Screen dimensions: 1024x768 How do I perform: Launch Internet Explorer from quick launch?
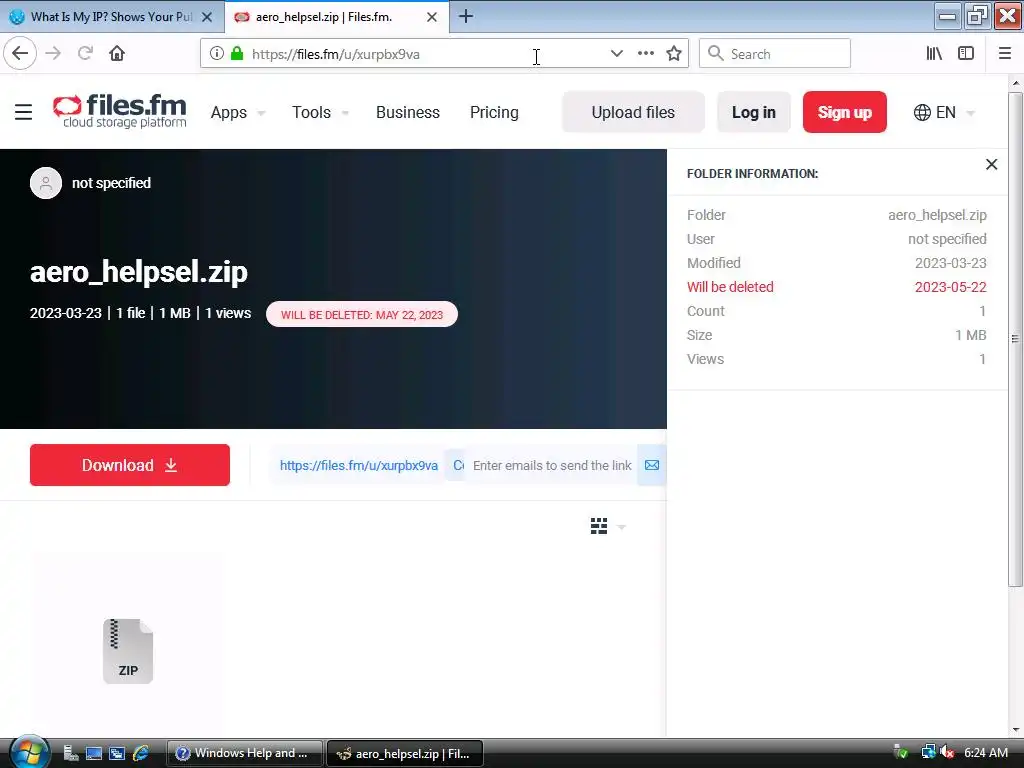click(x=140, y=753)
